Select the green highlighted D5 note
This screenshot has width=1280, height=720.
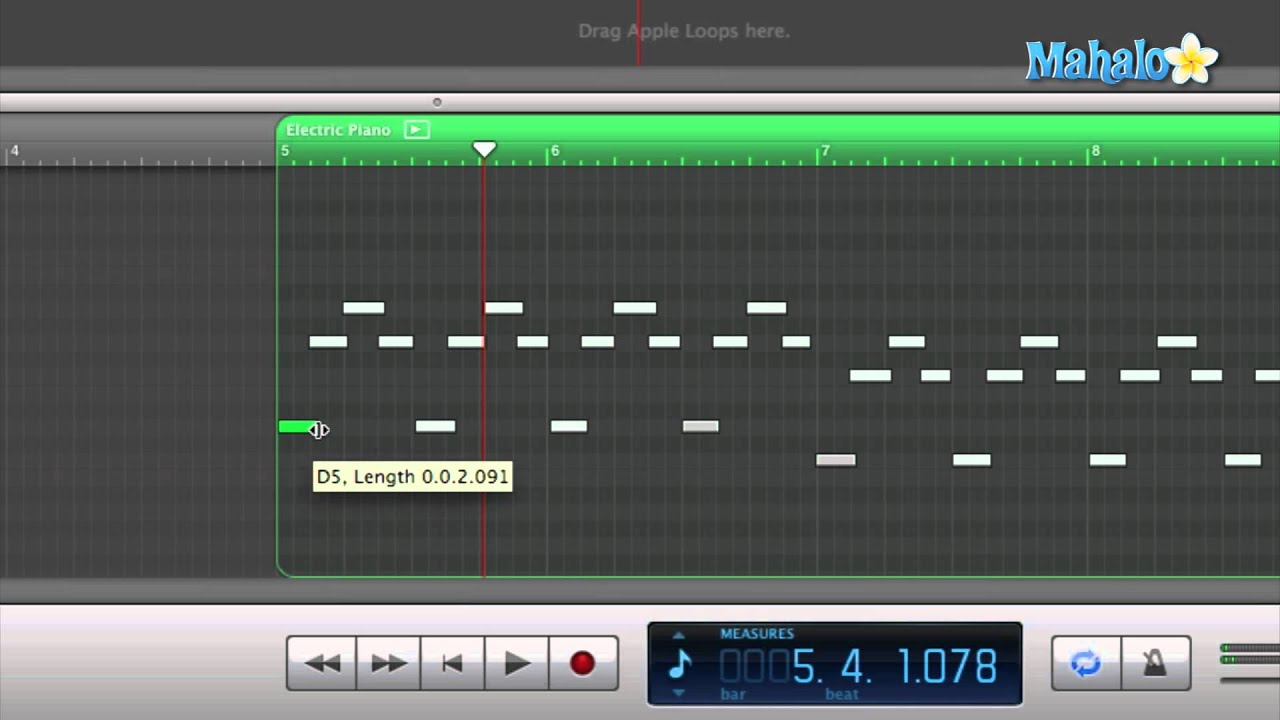297,427
